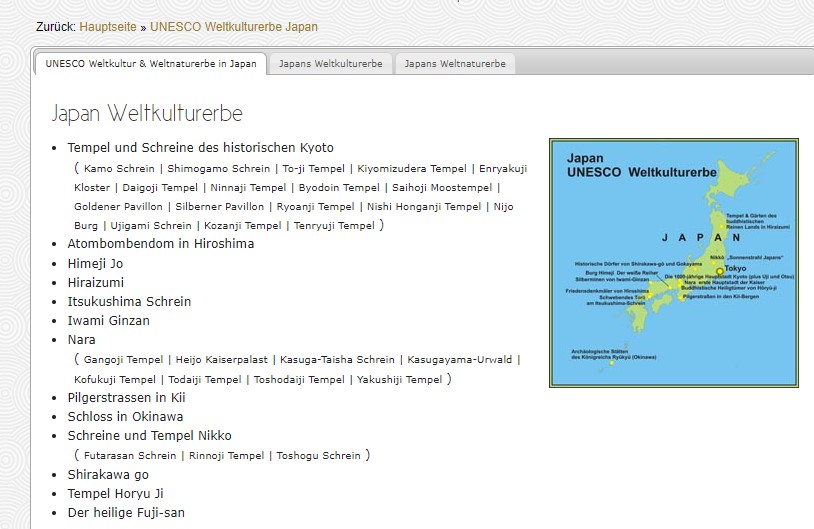The width and height of the screenshot is (814, 529).
Task: Select UNESCO Weltkultur & Weltnaturerbe in Japan tab
Action: click(x=151, y=63)
